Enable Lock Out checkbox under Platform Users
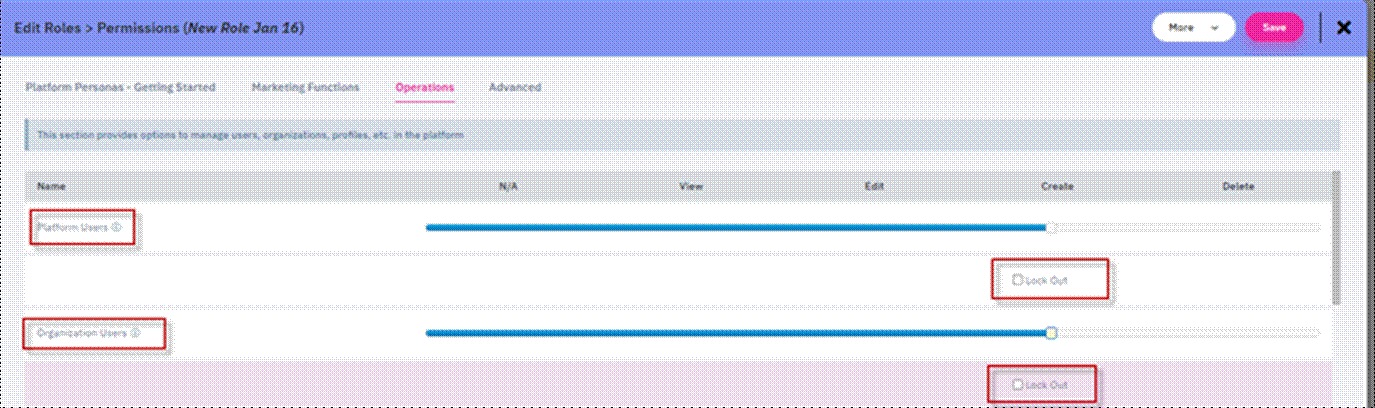 pos(1017,280)
